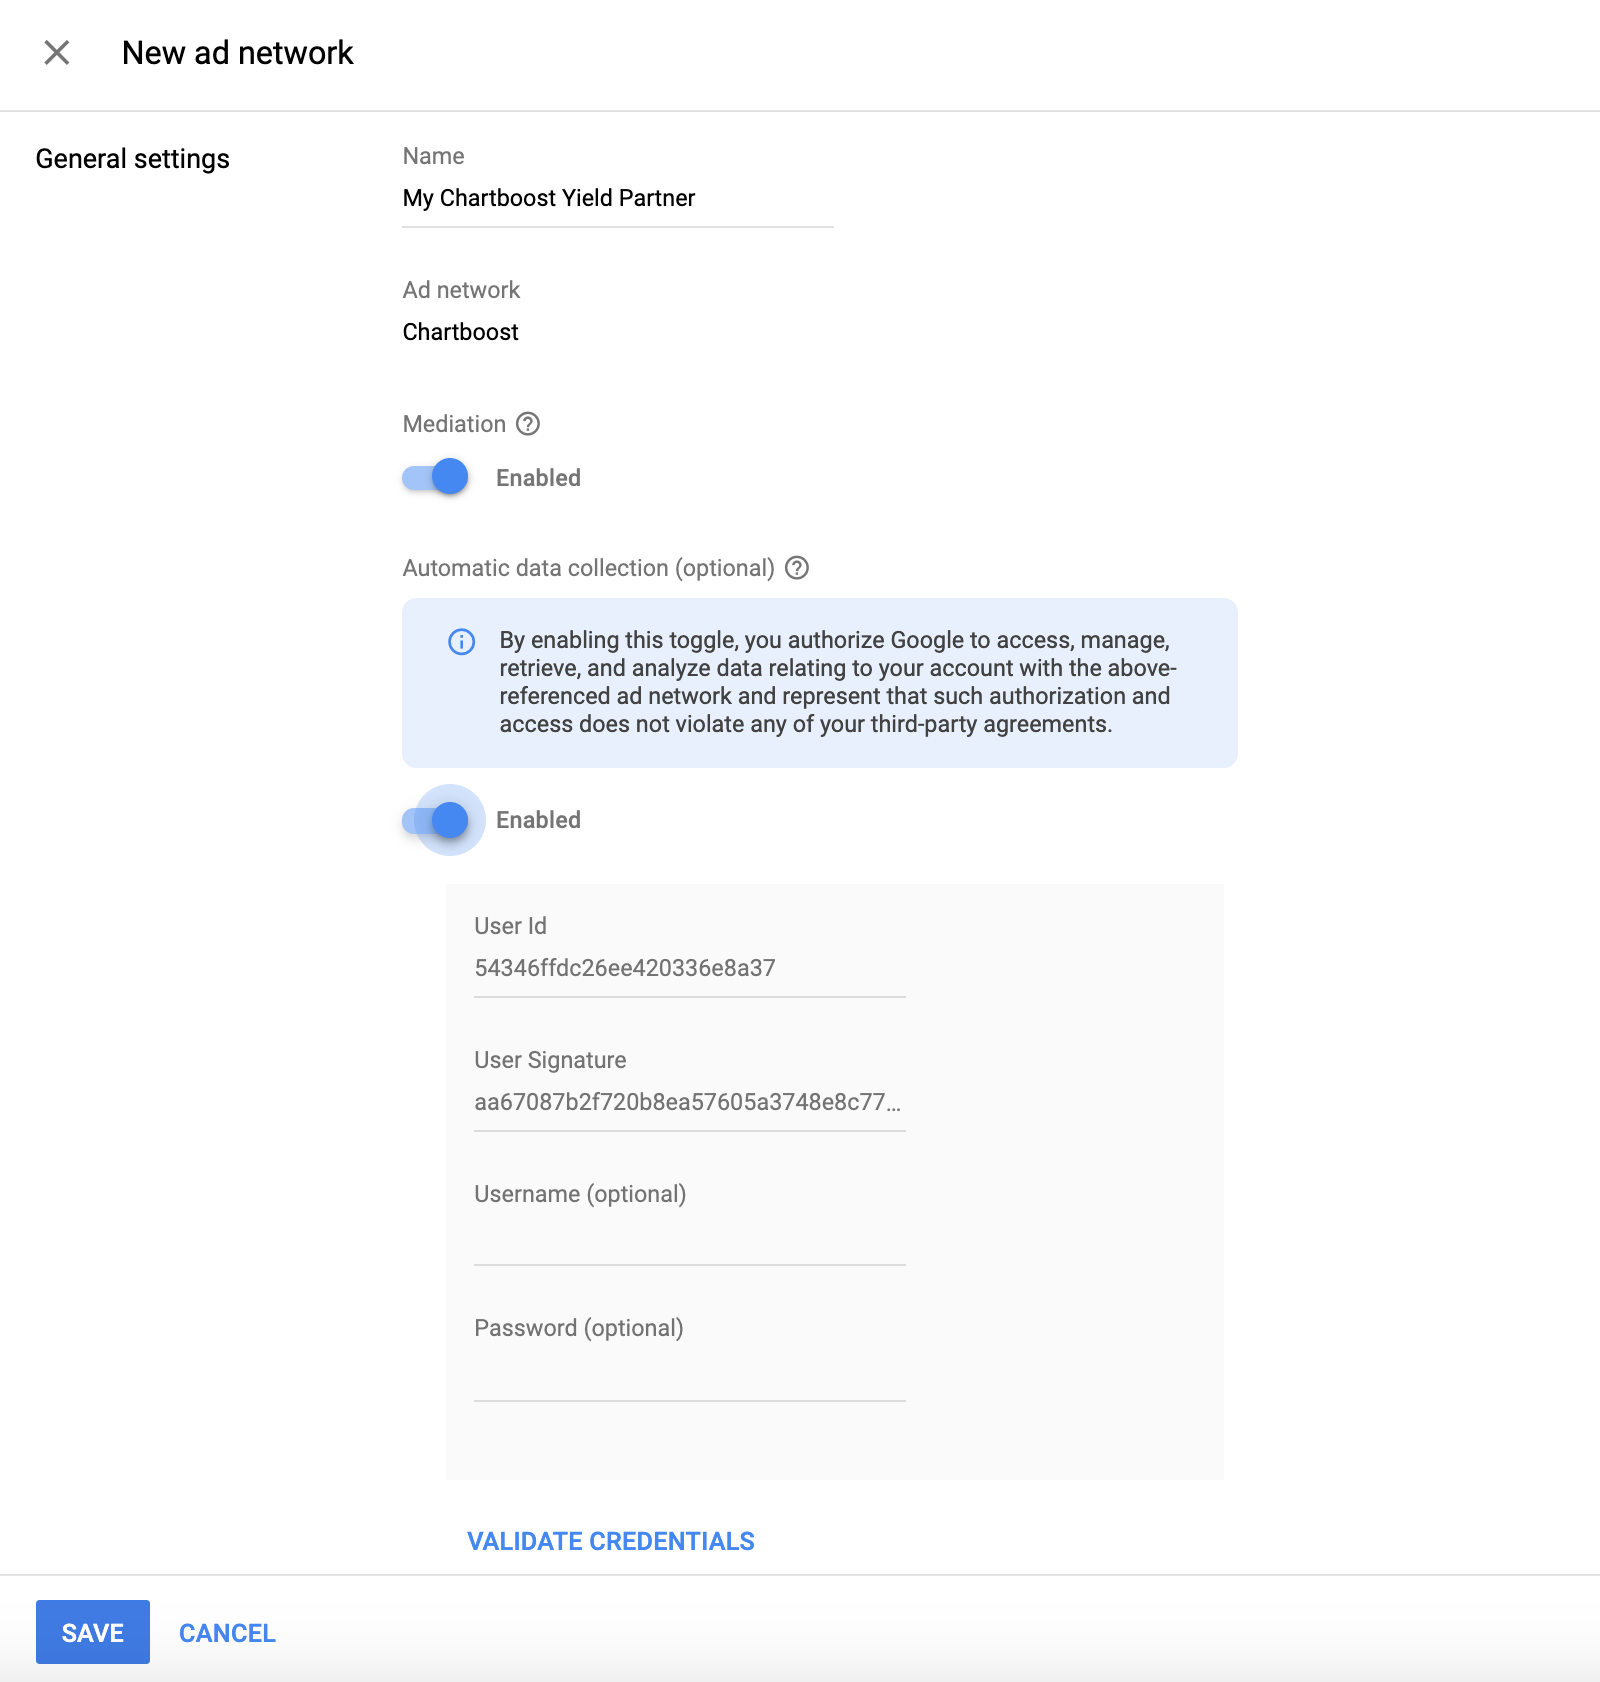
Task: Save the new ad network
Action: [x=92, y=1631]
